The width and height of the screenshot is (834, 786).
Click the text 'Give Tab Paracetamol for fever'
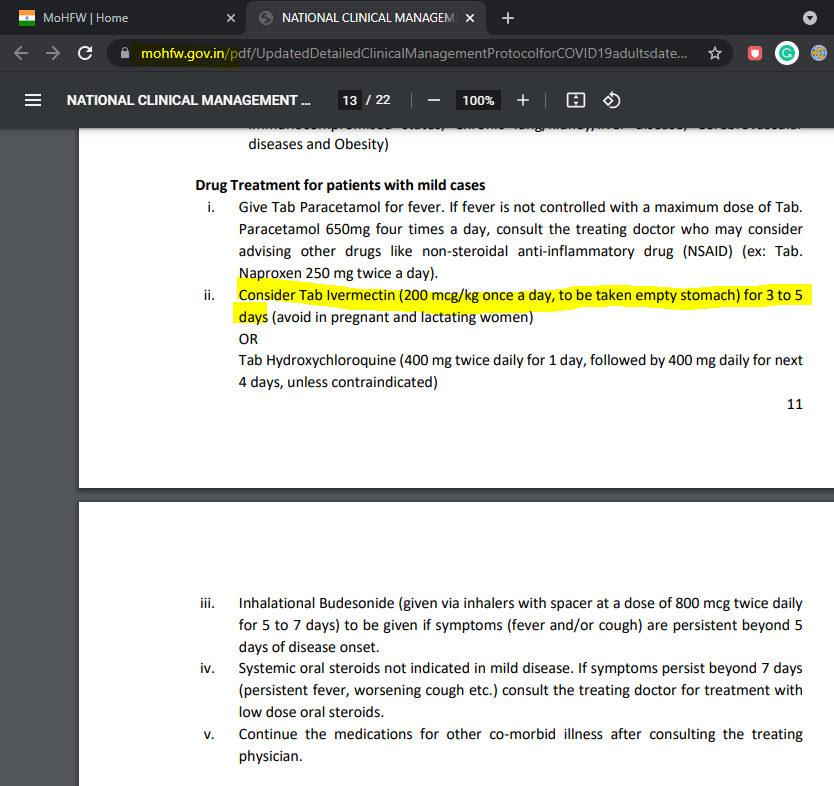coord(341,207)
